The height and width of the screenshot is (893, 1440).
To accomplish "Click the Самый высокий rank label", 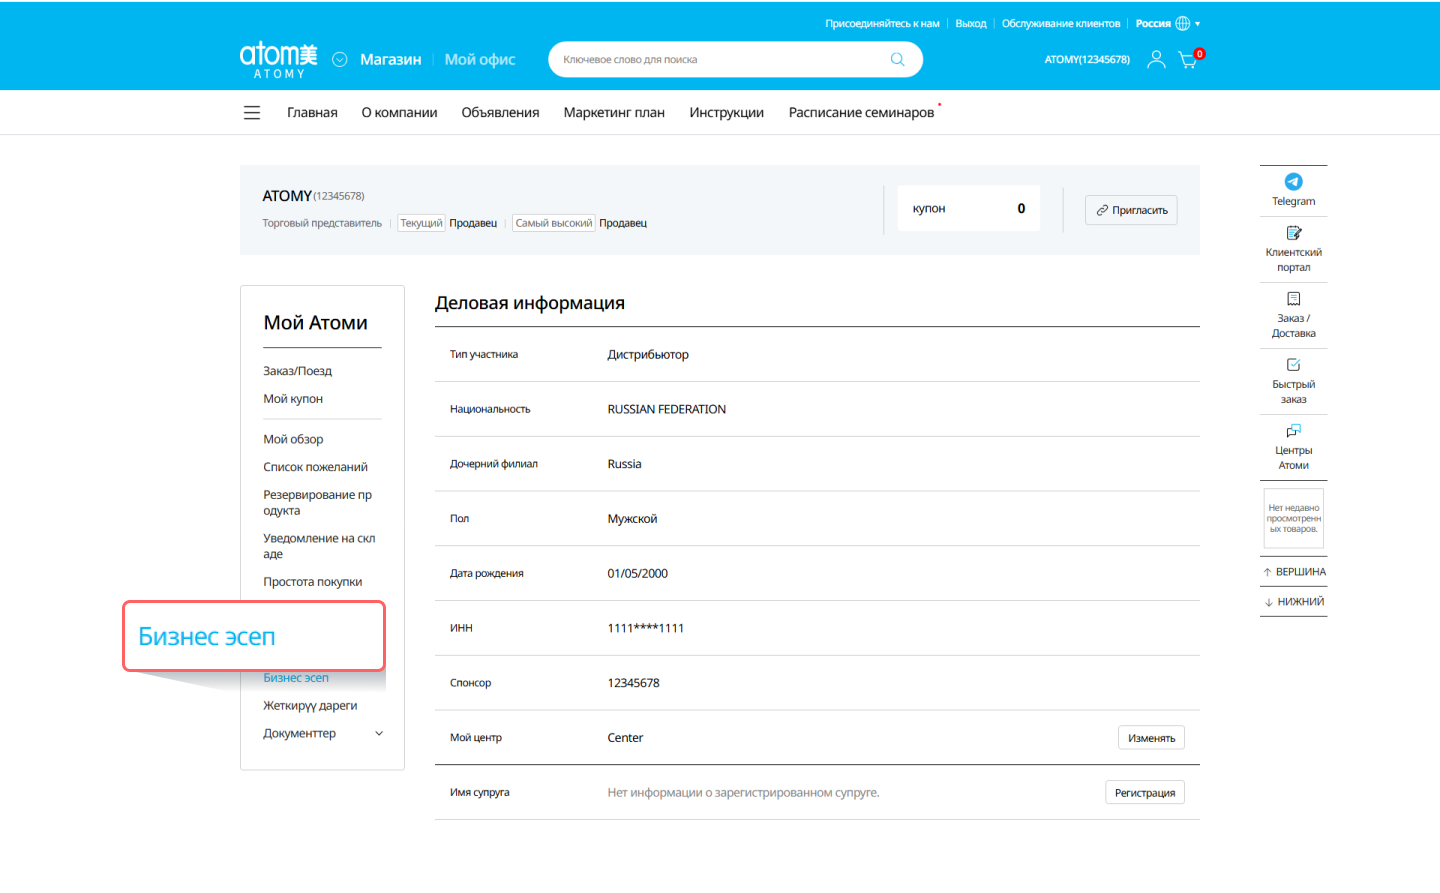I will (x=554, y=223).
